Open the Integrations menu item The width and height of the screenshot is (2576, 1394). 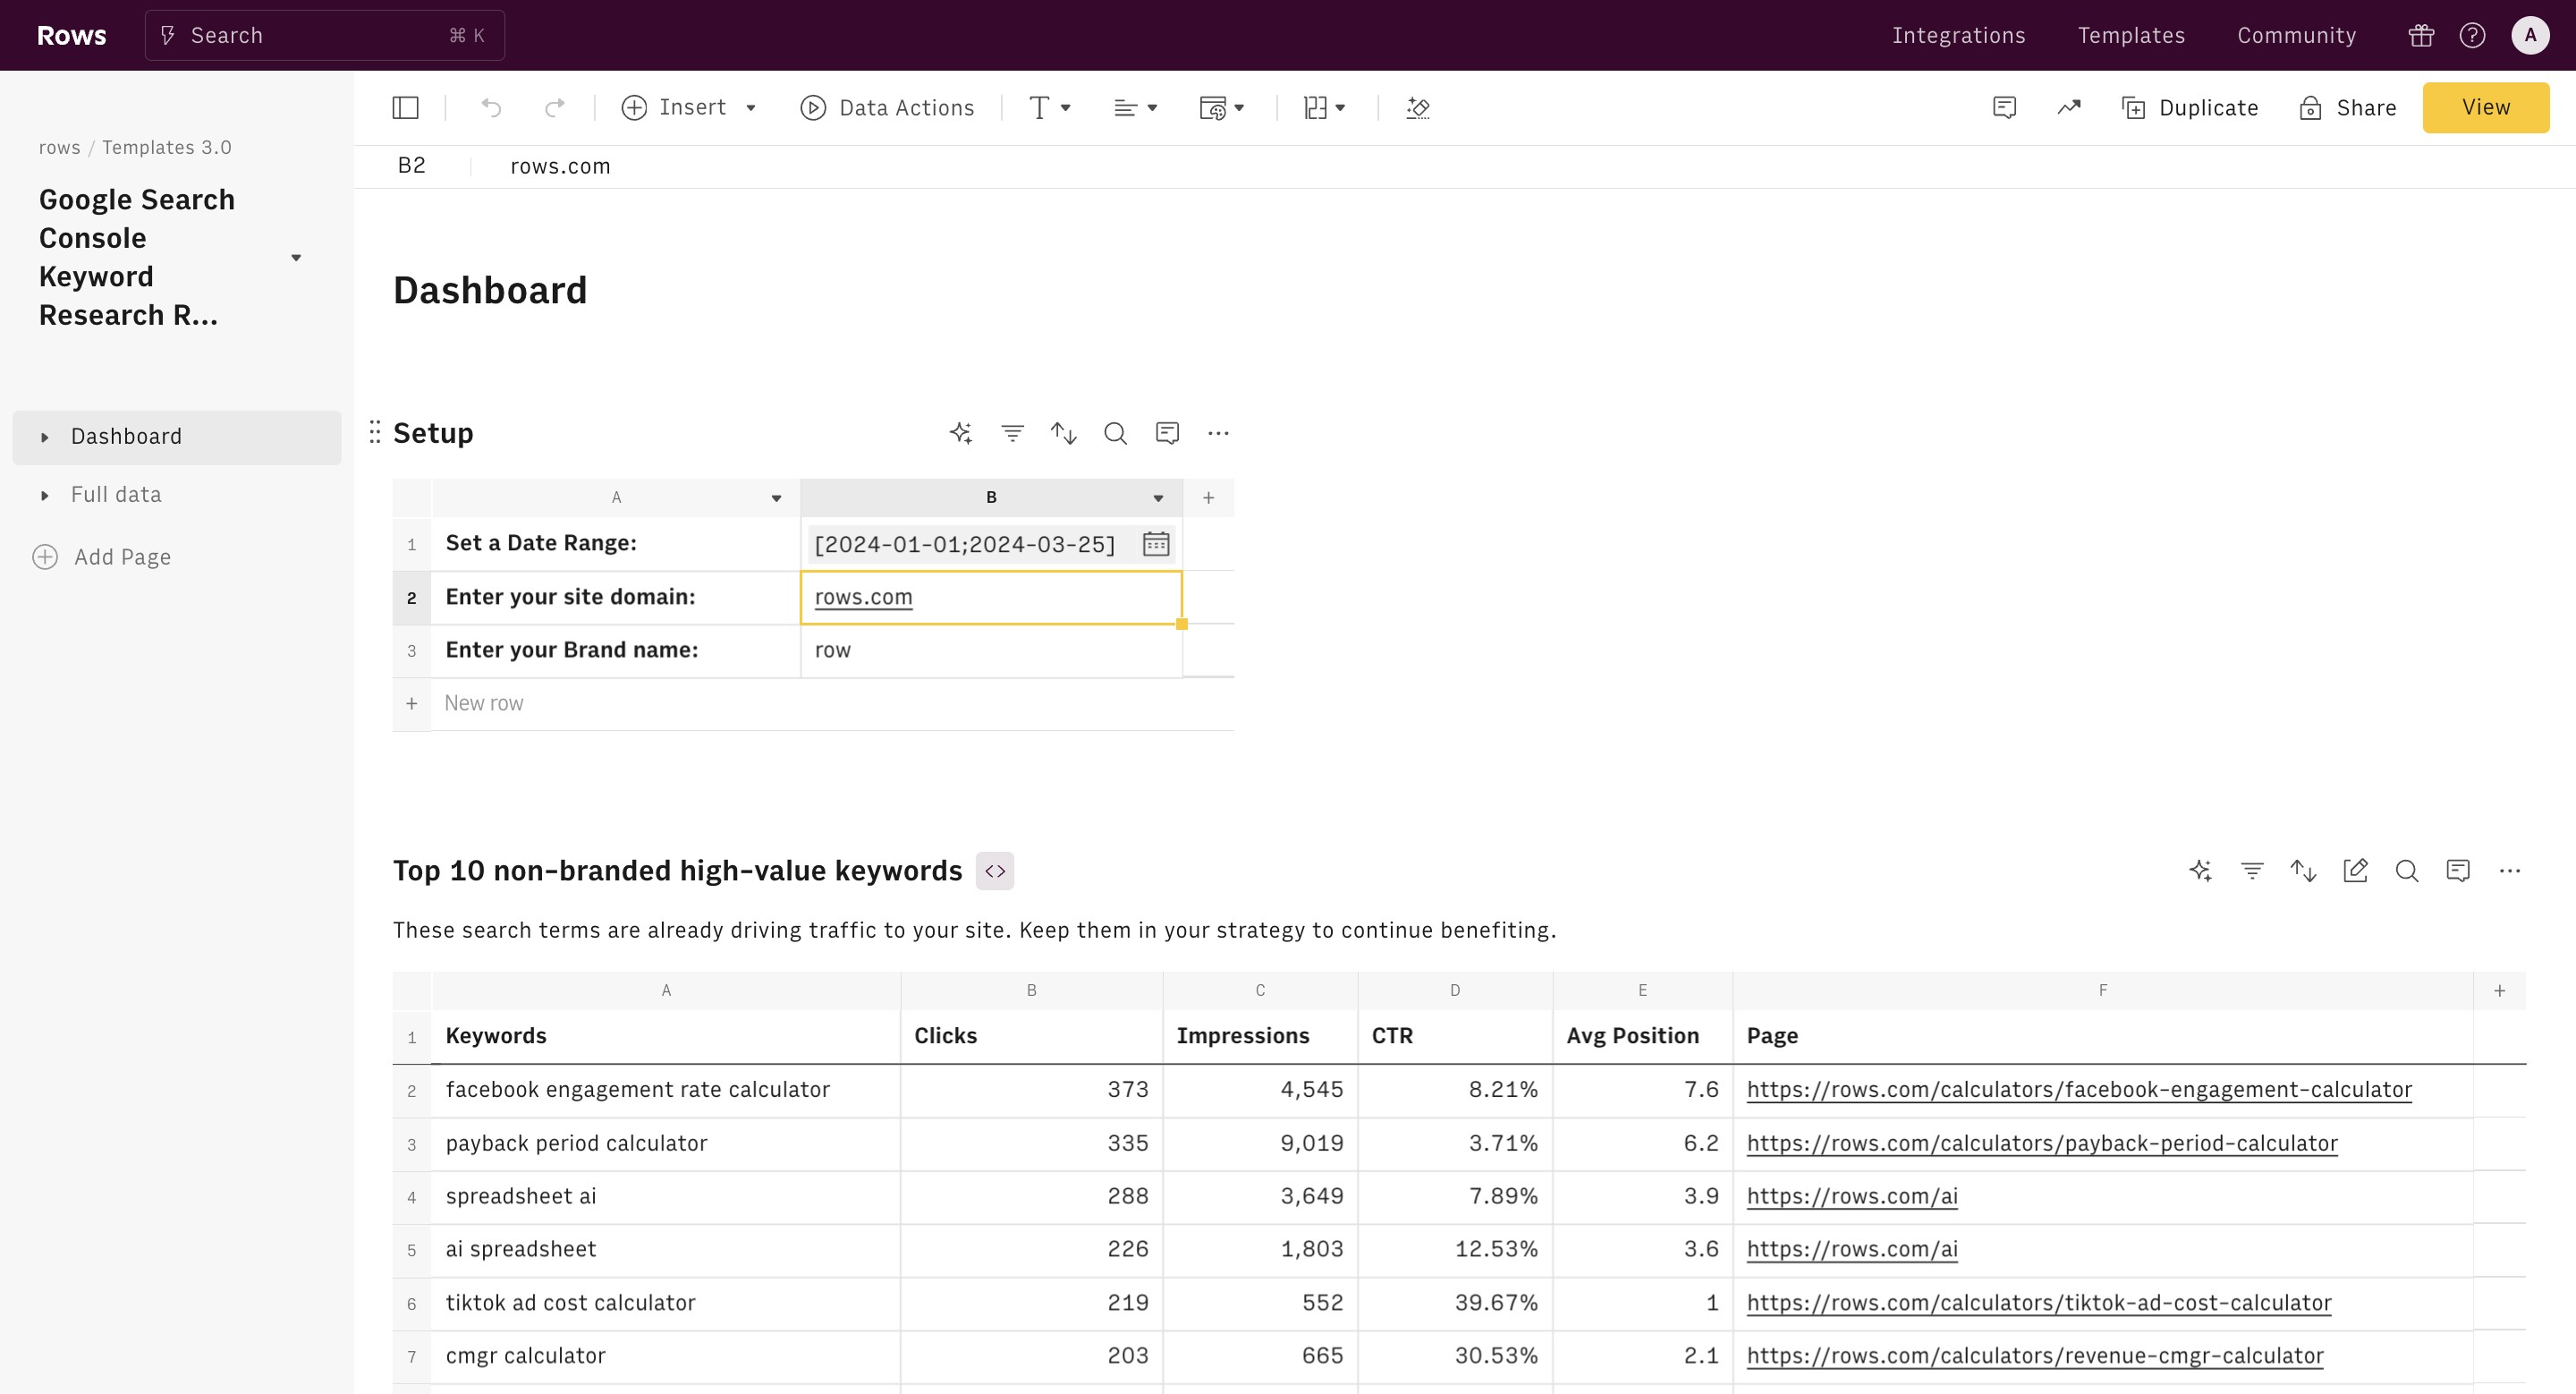(1958, 36)
